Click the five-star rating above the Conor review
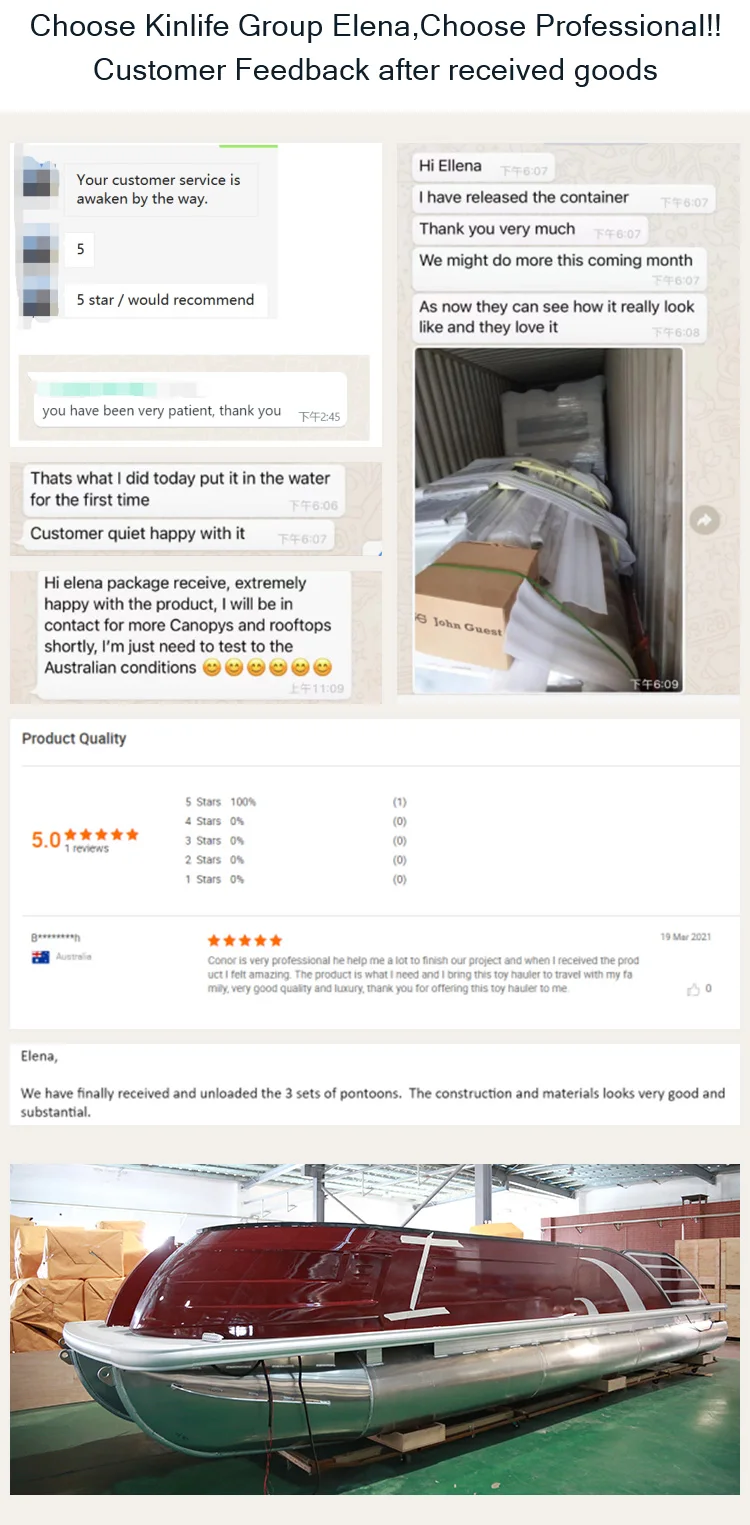The image size is (750, 1525). point(244,940)
